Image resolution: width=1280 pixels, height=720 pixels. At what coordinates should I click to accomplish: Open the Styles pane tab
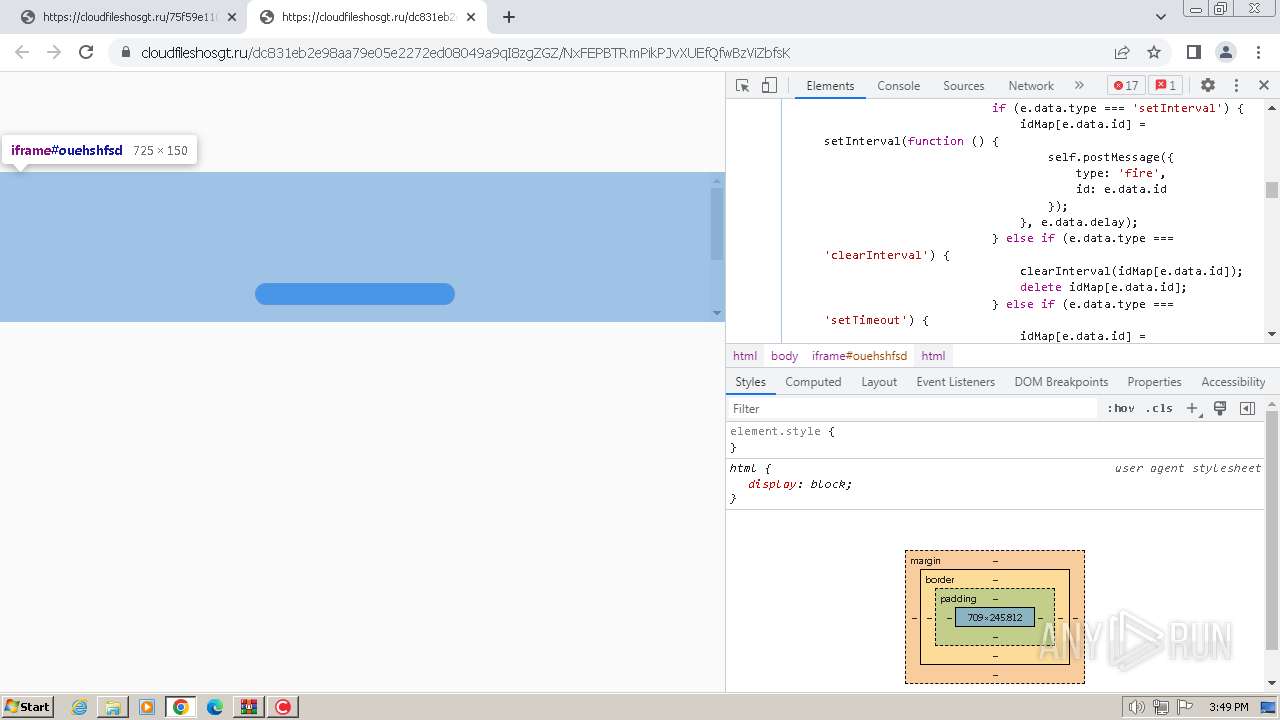750,382
